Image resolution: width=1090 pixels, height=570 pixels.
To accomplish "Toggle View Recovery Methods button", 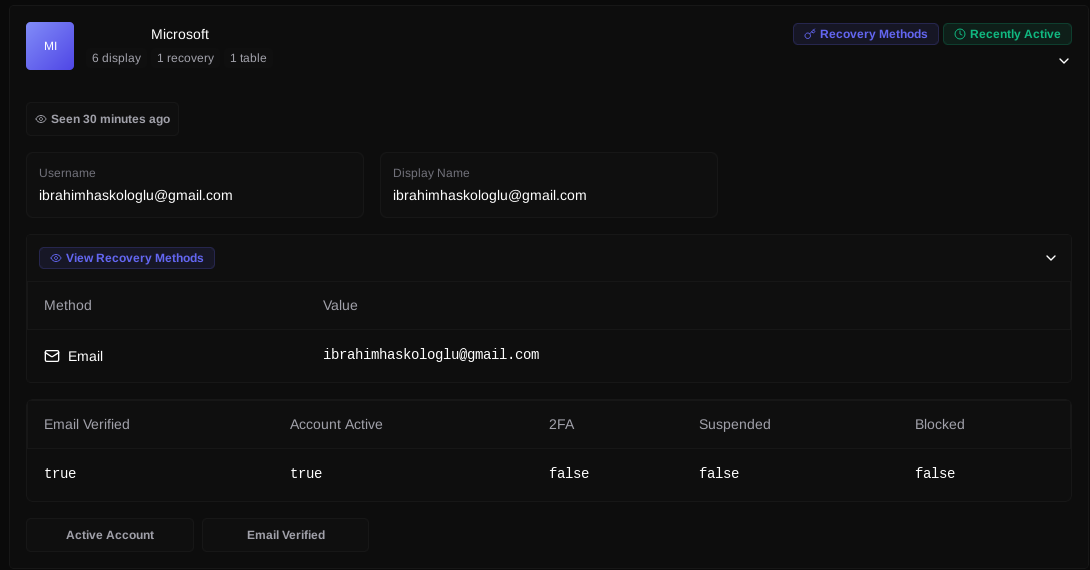I will pos(127,258).
